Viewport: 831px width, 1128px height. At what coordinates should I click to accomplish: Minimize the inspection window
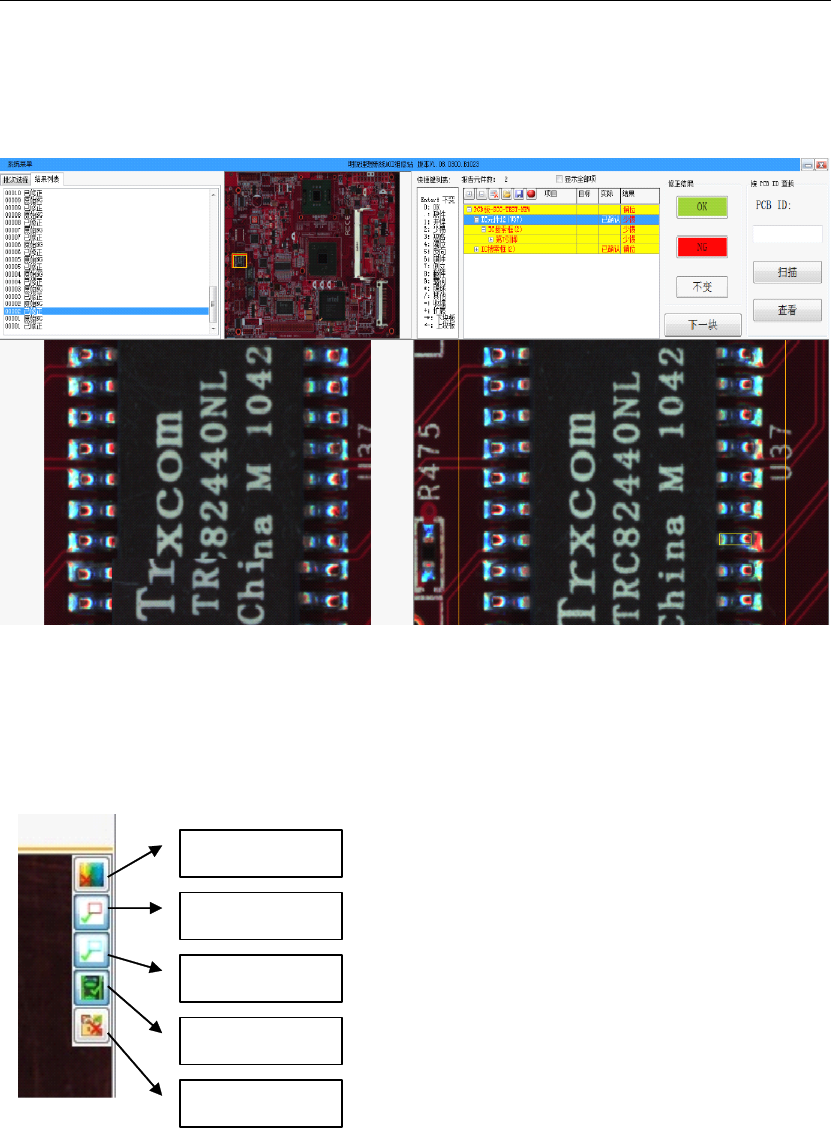808,165
